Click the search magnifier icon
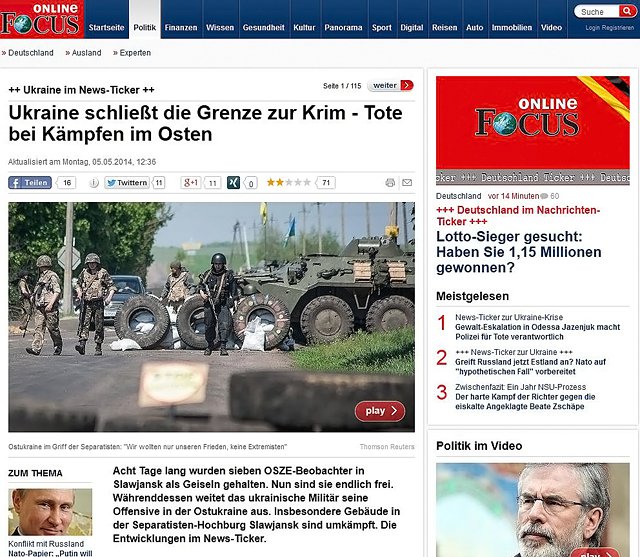Viewport: 640px width, 557px height. point(627,11)
